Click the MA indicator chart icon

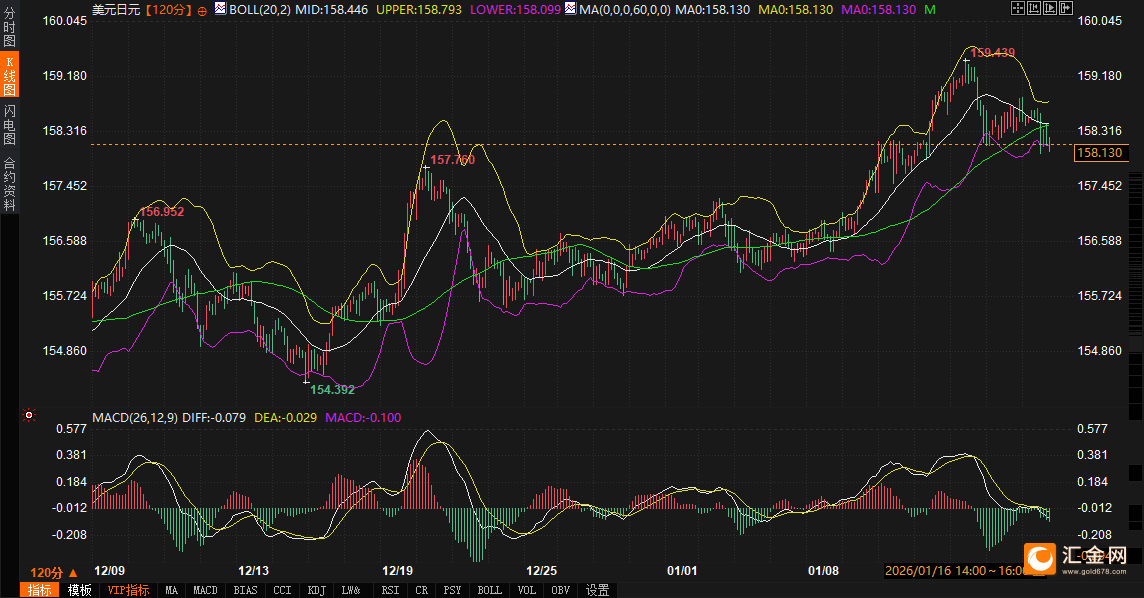pyautogui.click(x=569, y=9)
